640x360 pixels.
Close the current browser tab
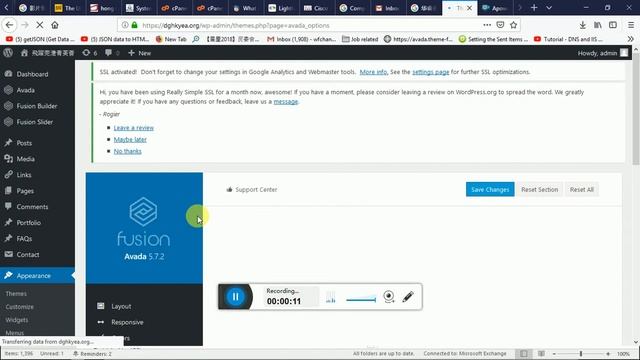pyautogui.click(x=469, y=8)
